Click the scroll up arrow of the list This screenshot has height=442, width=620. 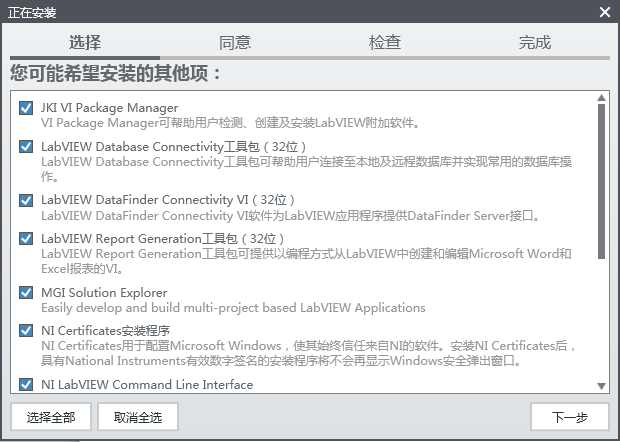point(601,97)
